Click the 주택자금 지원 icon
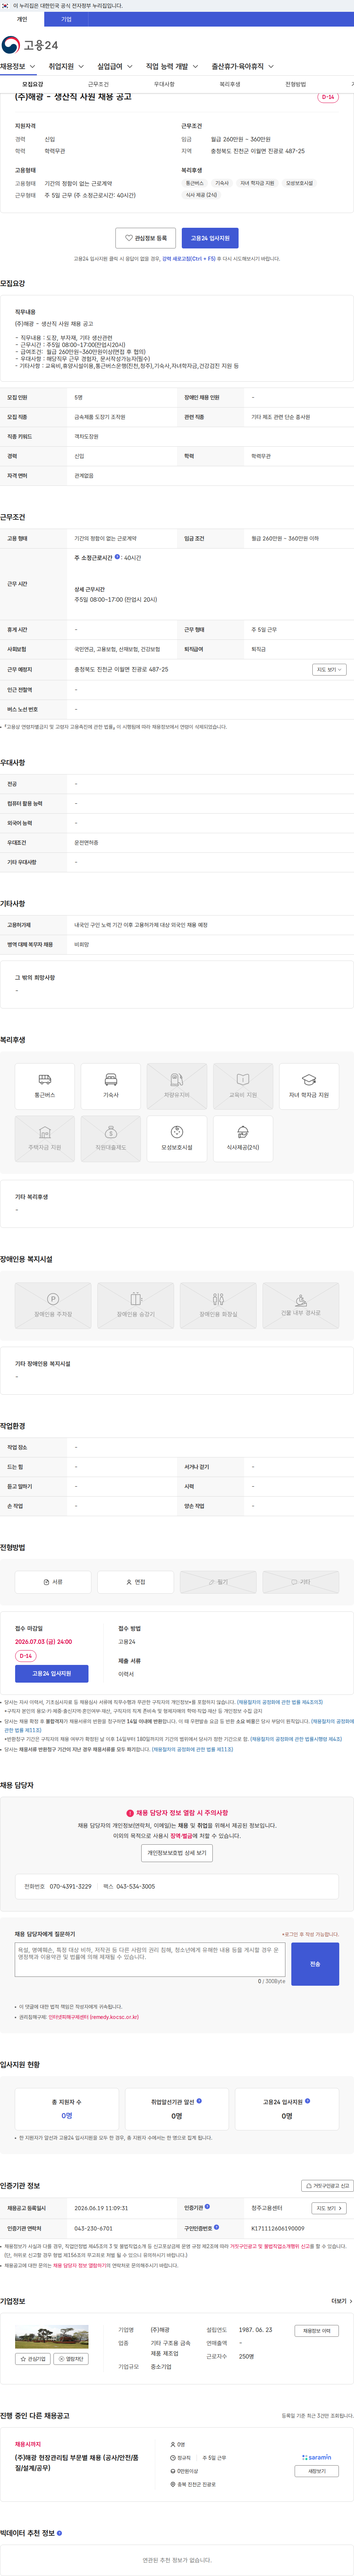Viewport: 354px width, 2576px height. [x=45, y=1138]
